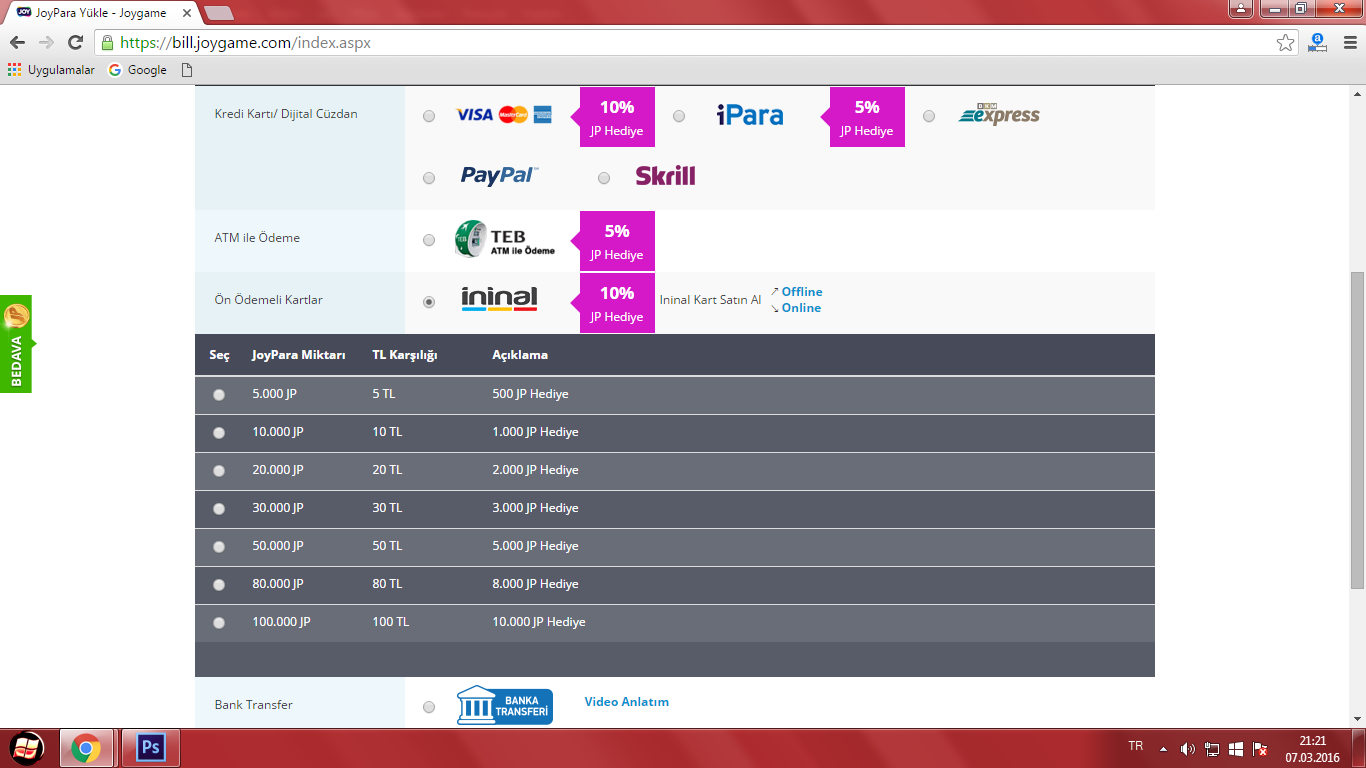
Task: Select the 100.000 JP package radio button
Action: click(x=219, y=623)
